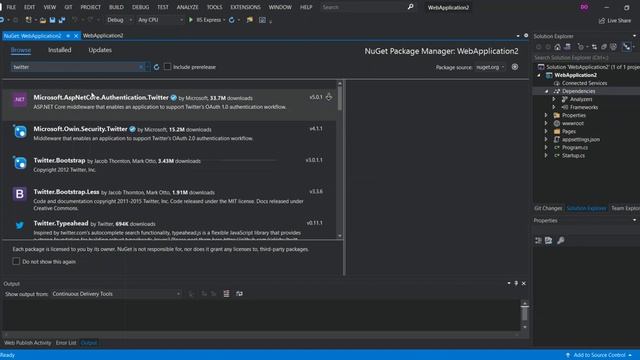Image resolution: width=640 pixels, height=360 pixels.
Task: Click the Output panel vertical scrollbar
Action: point(525,316)
